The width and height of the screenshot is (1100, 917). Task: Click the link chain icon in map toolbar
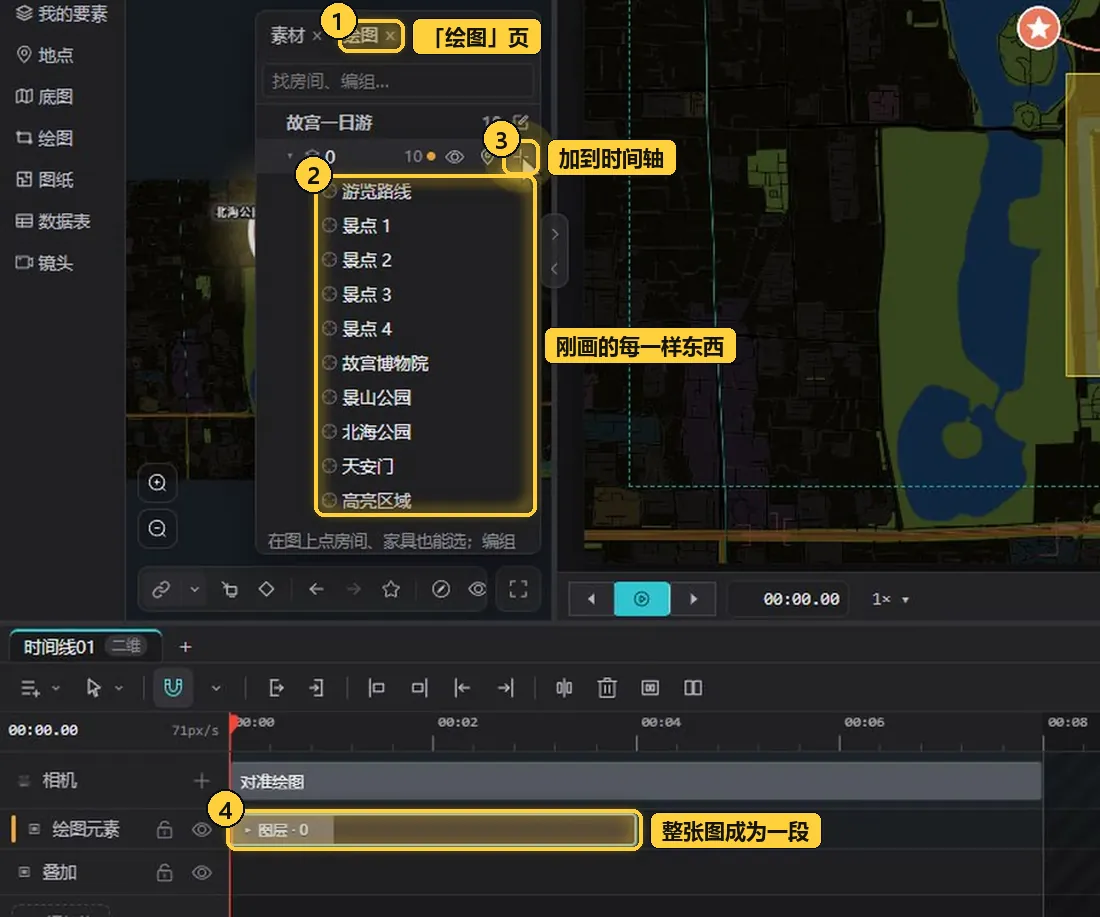tap(161, 589)
